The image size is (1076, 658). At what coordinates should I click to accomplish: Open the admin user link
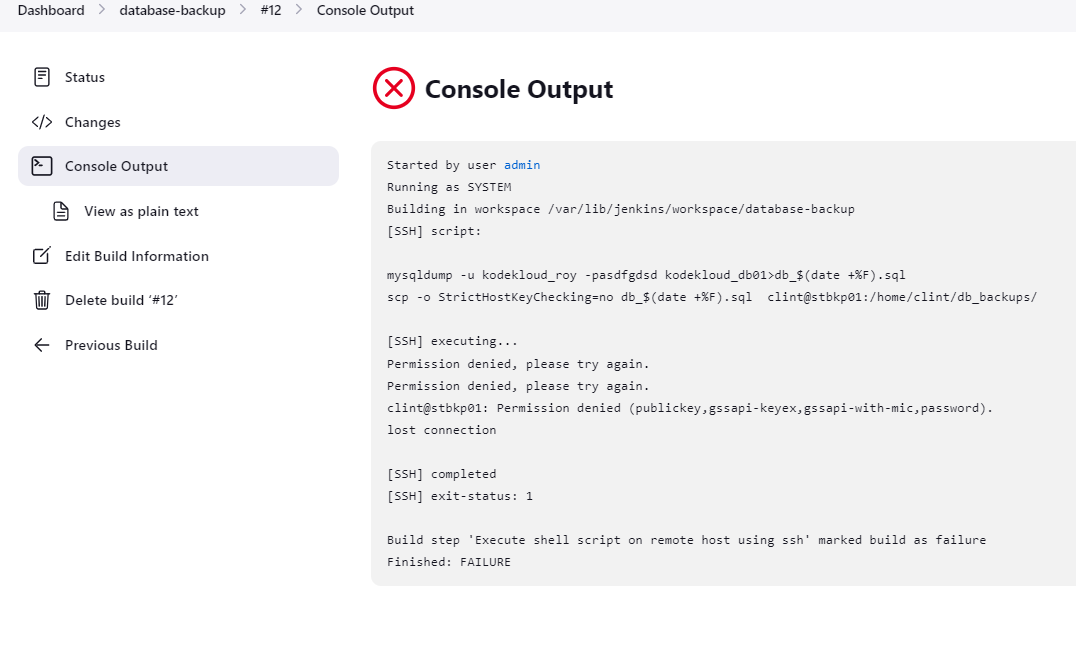tap(522, 165)
